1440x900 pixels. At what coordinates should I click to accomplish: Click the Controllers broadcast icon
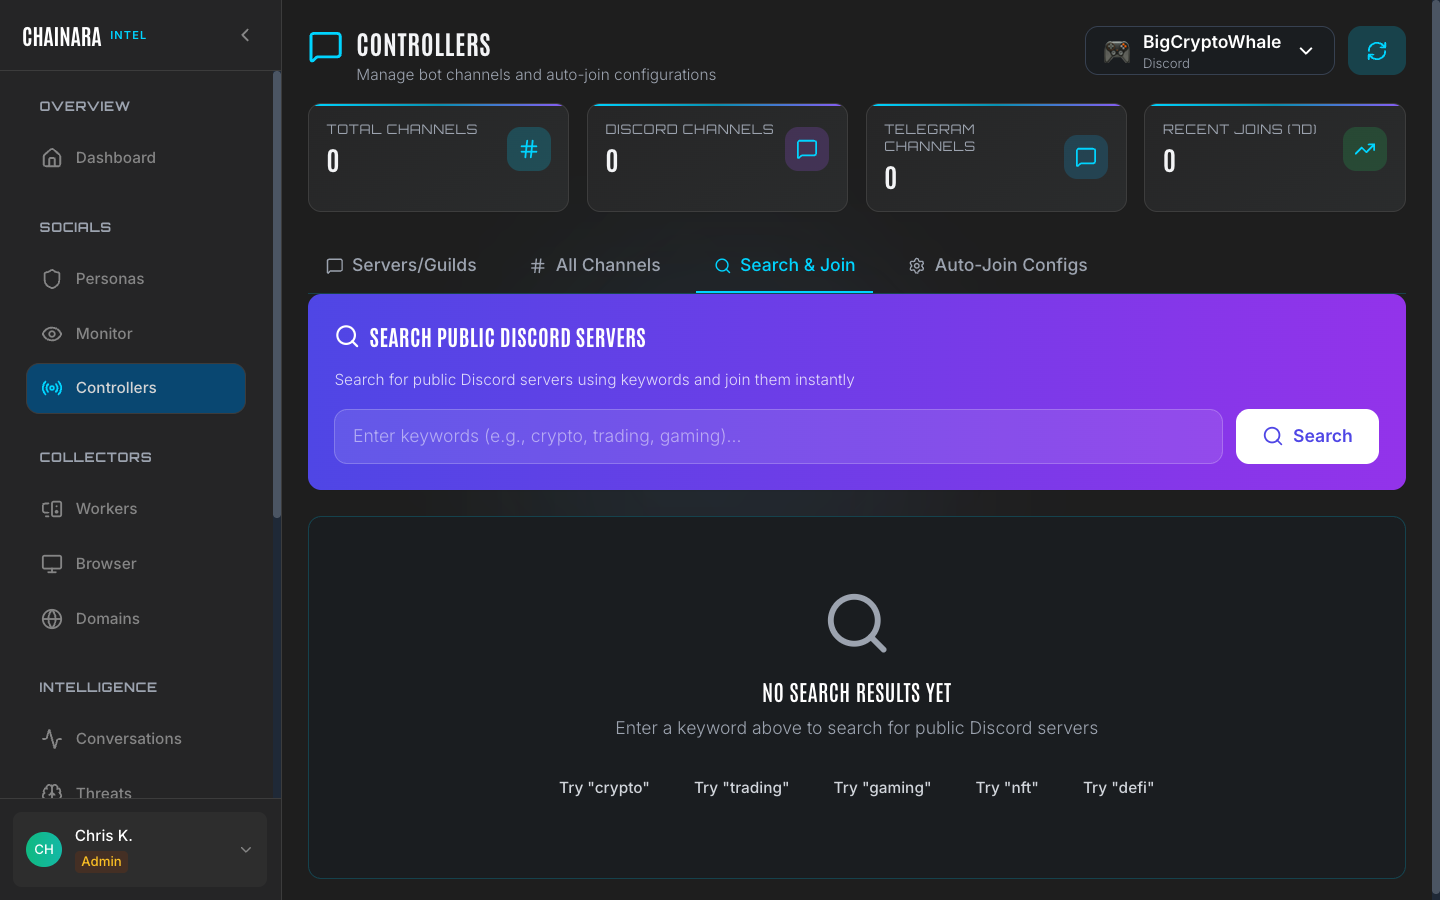[52, 388]
